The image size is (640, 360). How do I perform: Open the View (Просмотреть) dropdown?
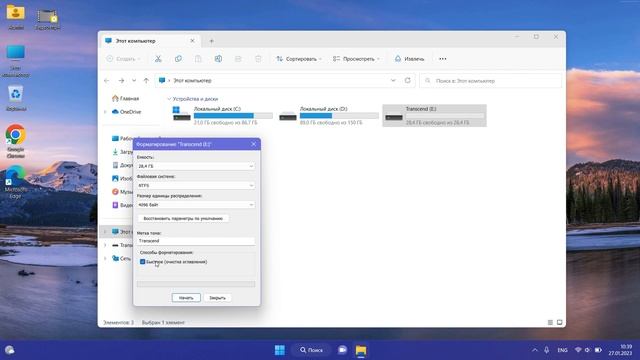click(356, 59)
